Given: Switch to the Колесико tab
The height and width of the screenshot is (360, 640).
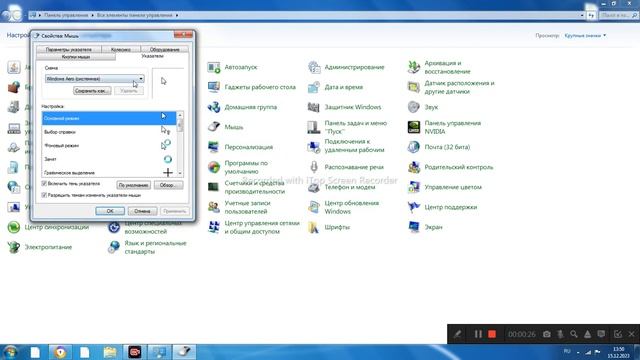Looking at the screenshot, I should pos(121,49).
